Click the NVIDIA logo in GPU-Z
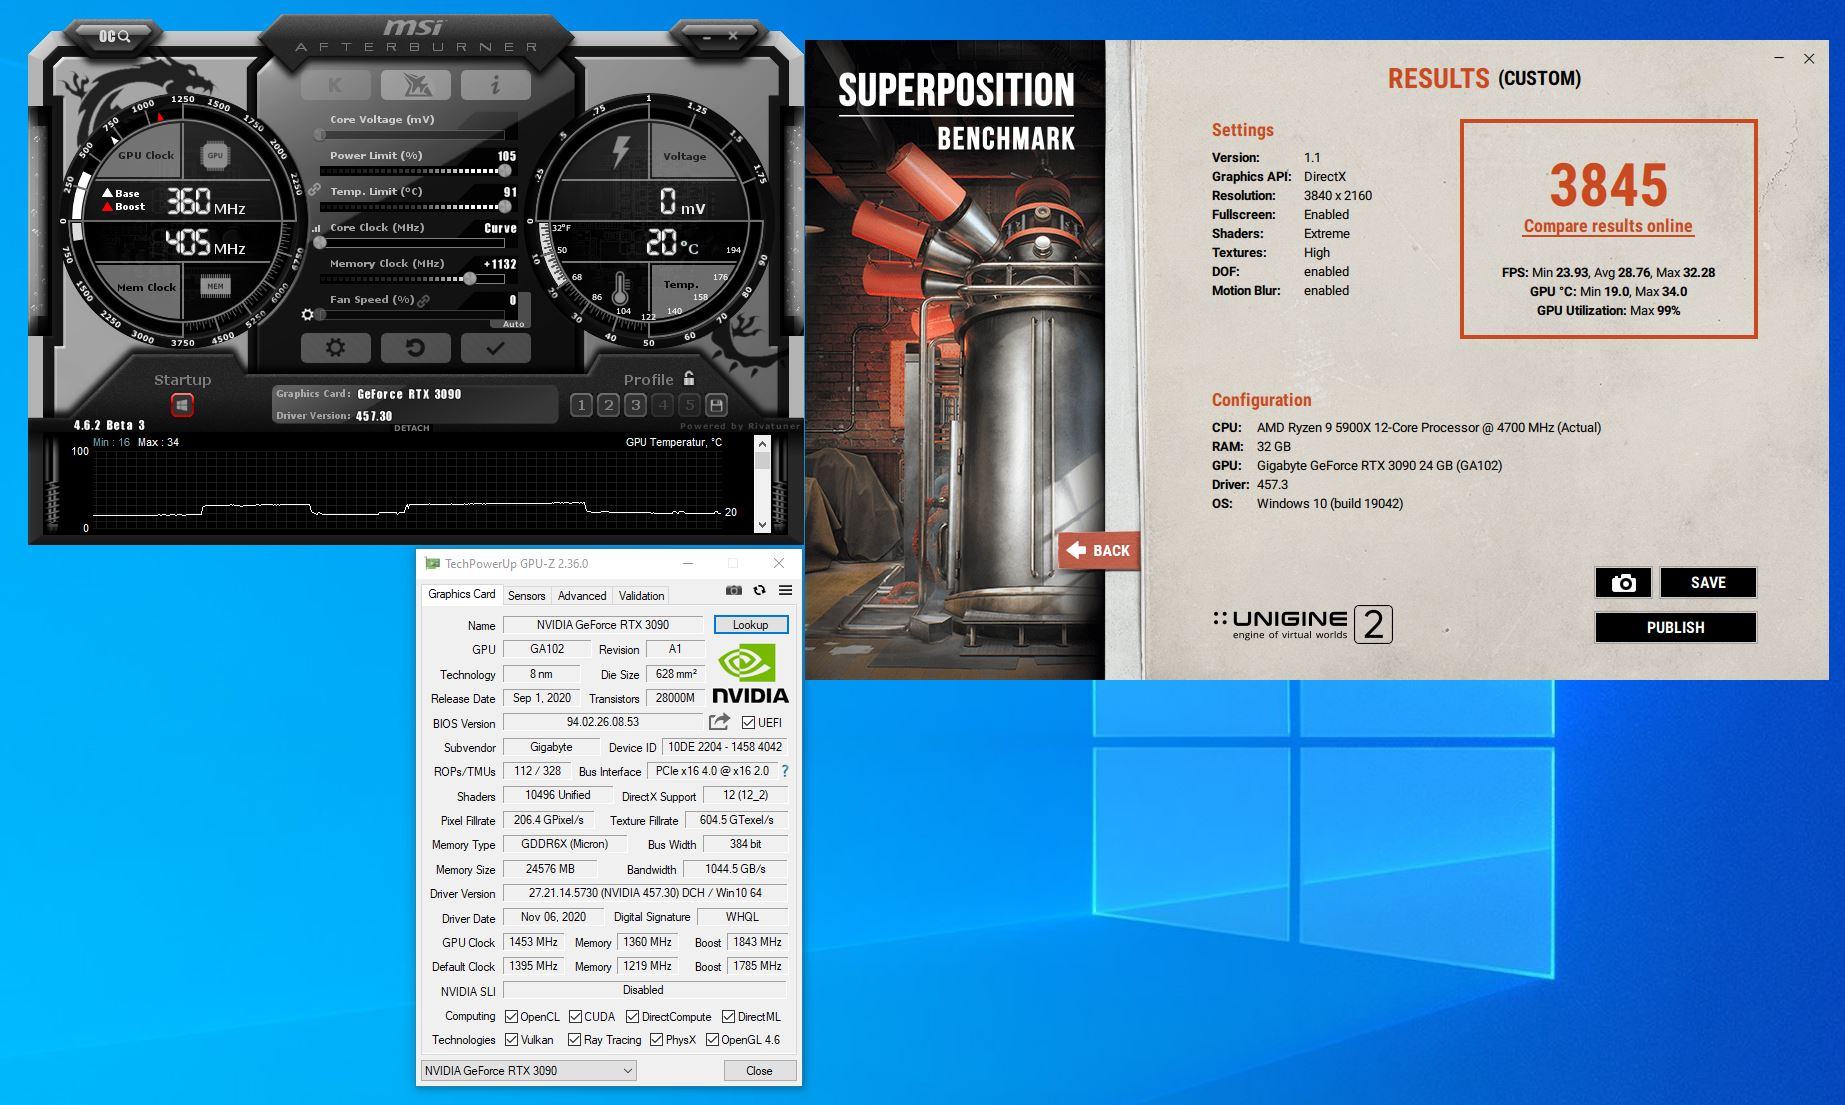 pyautogui.click(x=750, y=674)
